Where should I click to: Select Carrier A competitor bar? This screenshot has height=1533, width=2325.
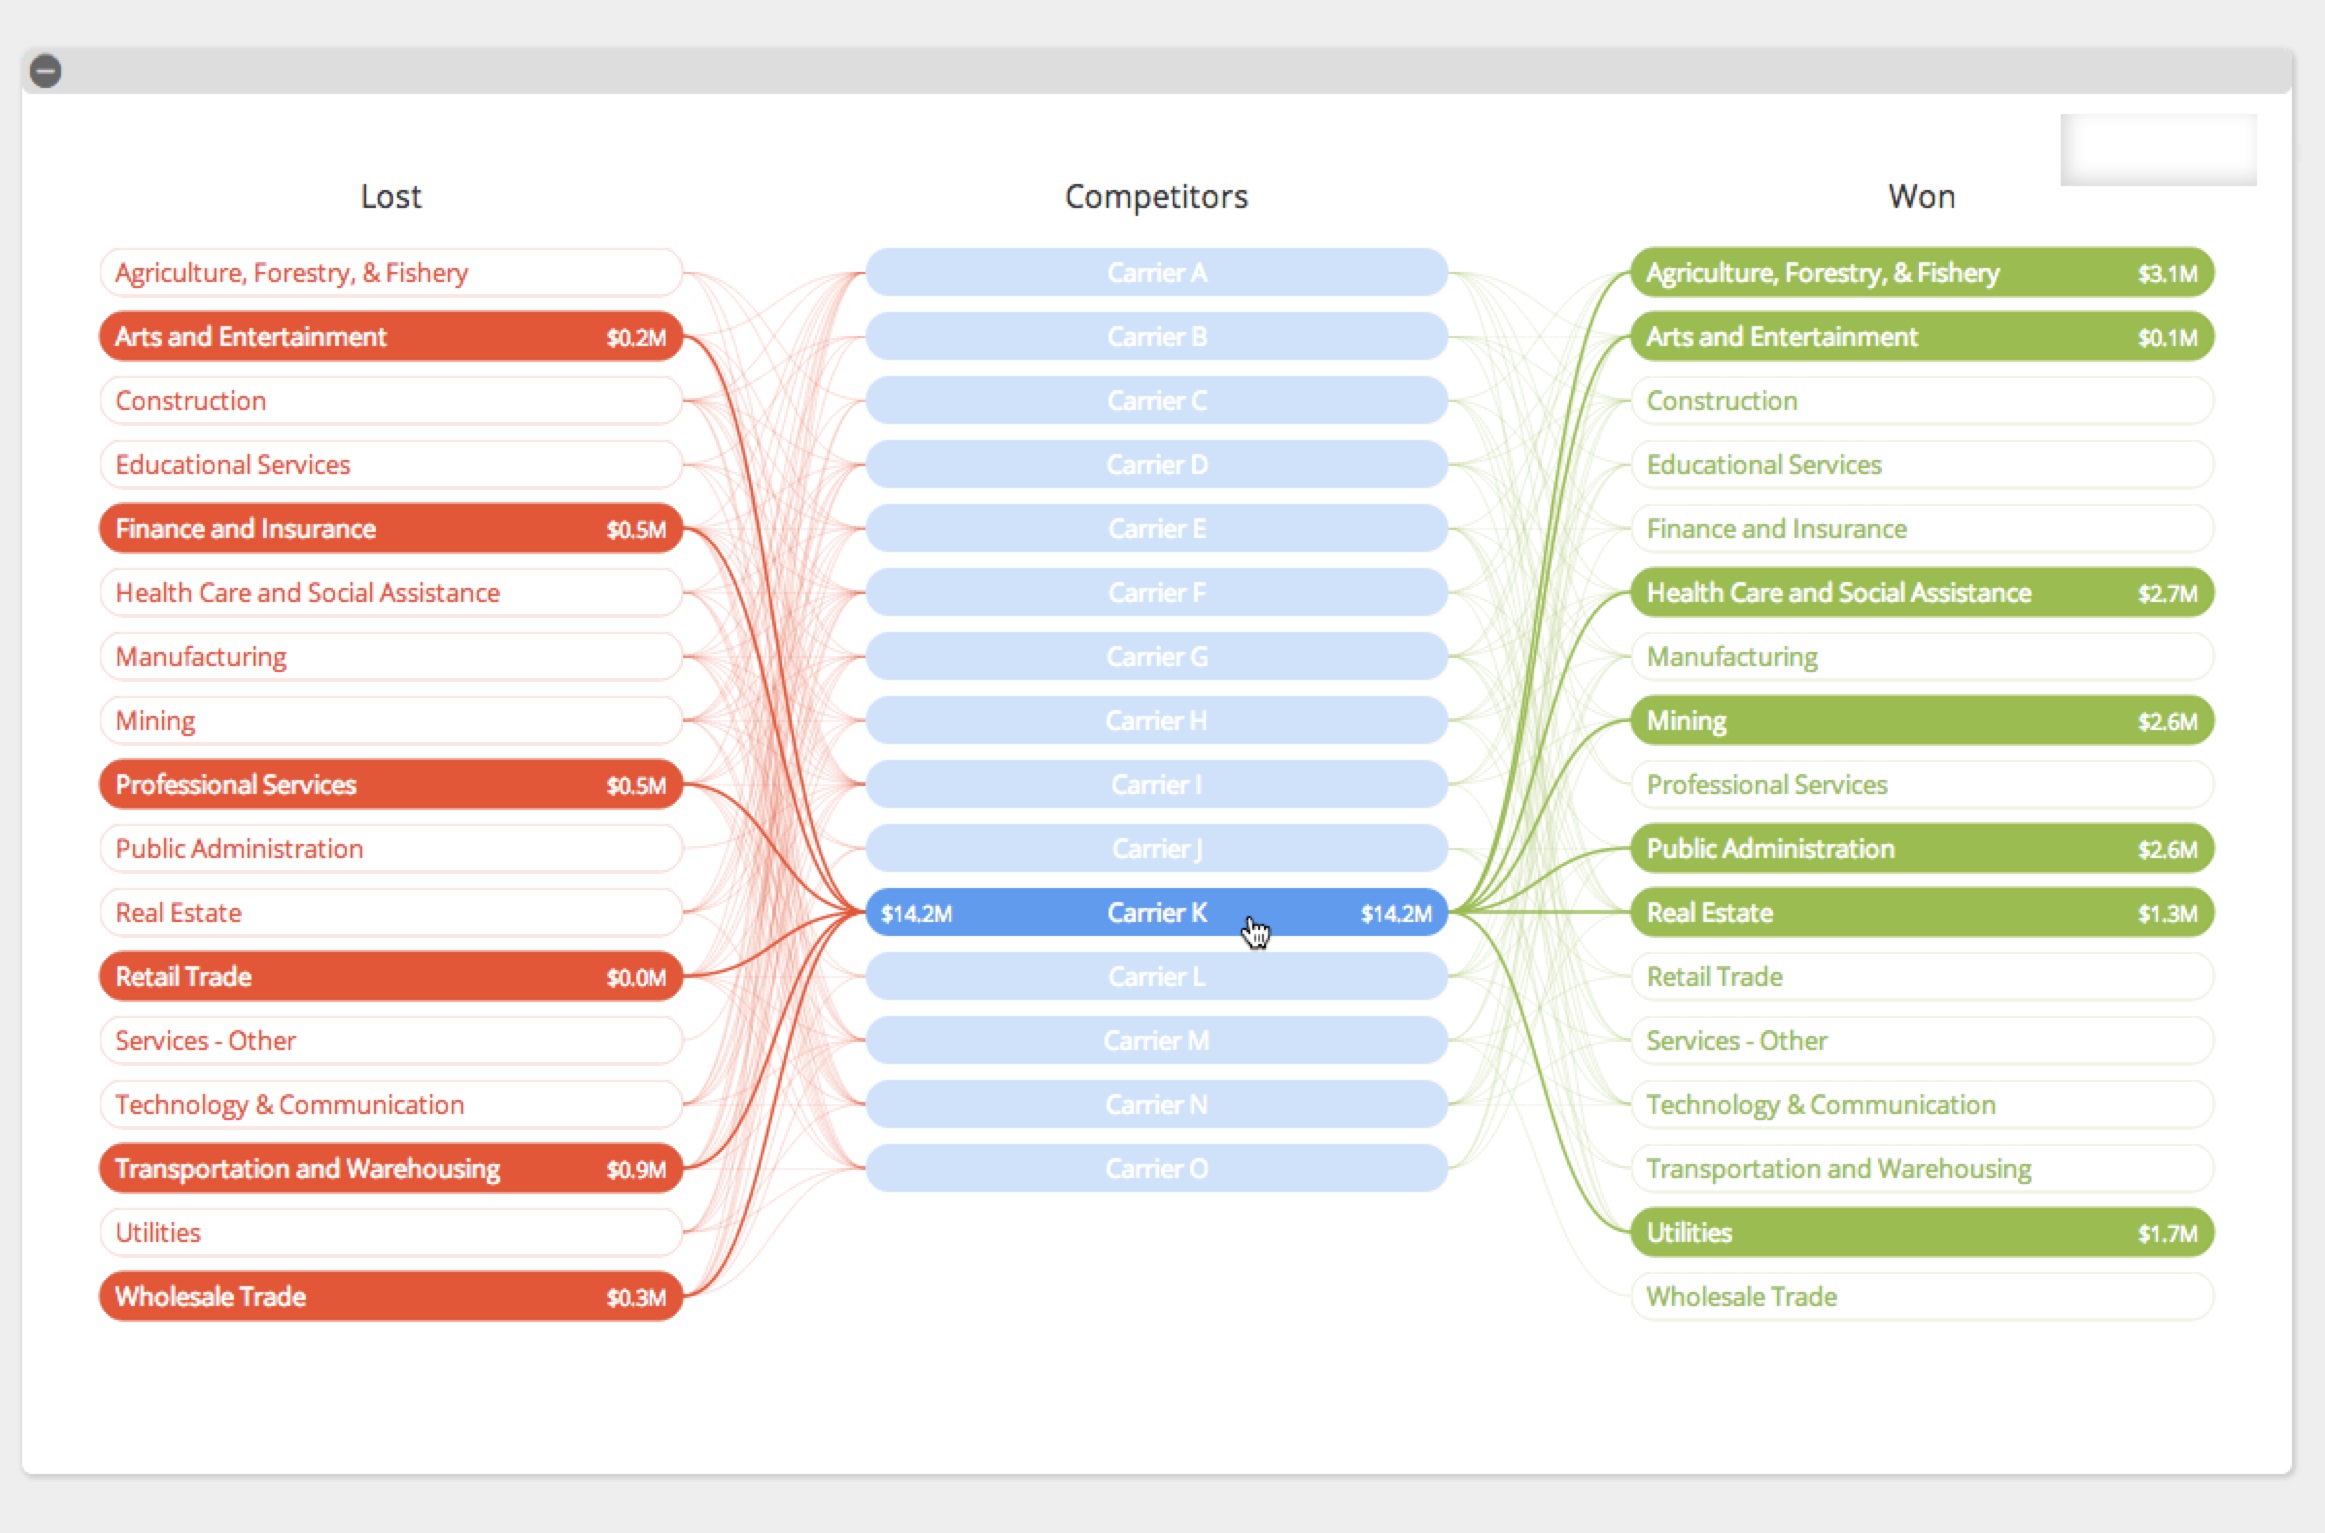click(1155, 273)
